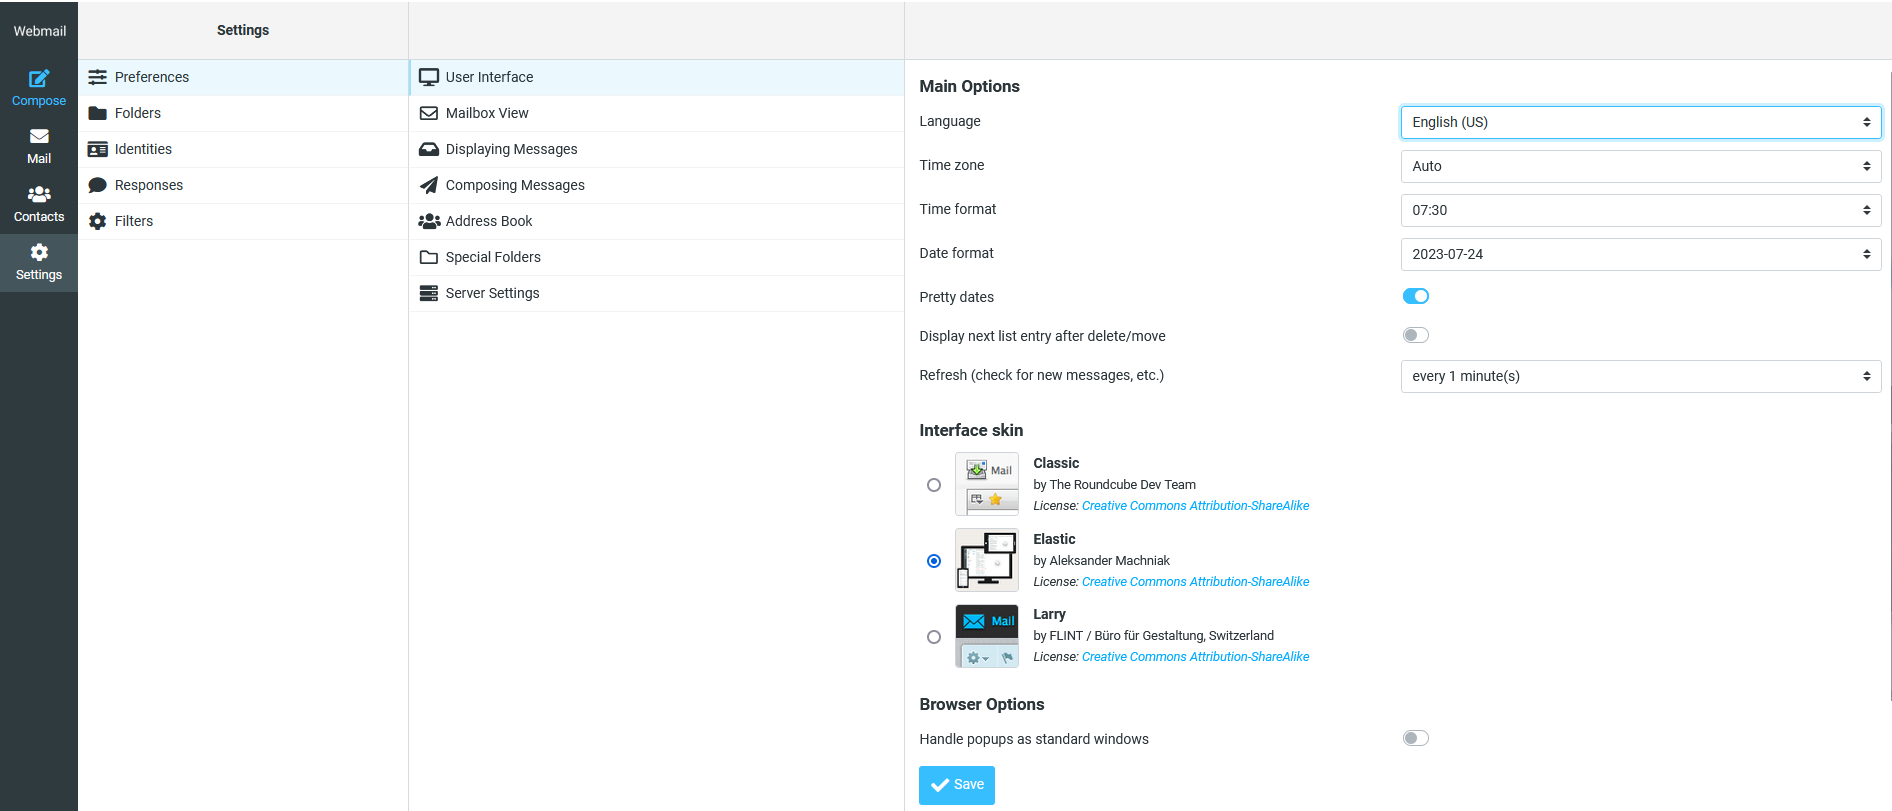Expand the Language dropdown
This screenshot has width=1892, height=811.
(1640, 122)
